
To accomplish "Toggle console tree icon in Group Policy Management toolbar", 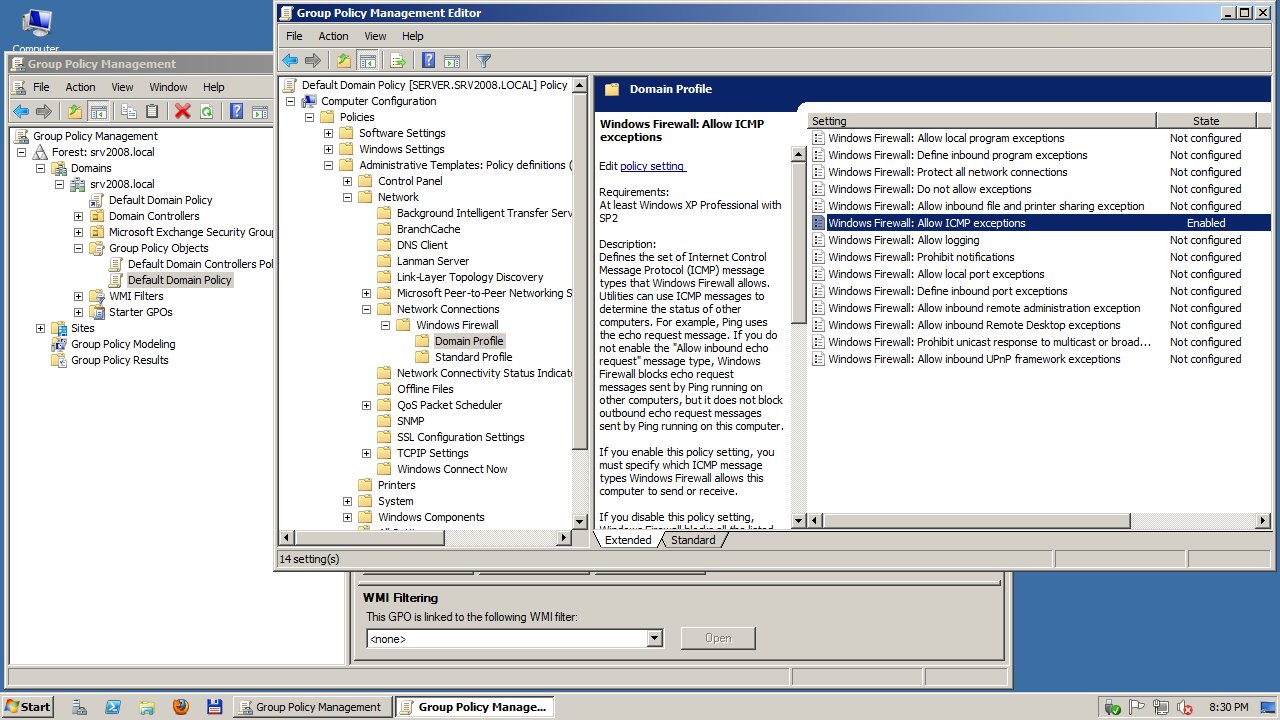I will [97, 111].
